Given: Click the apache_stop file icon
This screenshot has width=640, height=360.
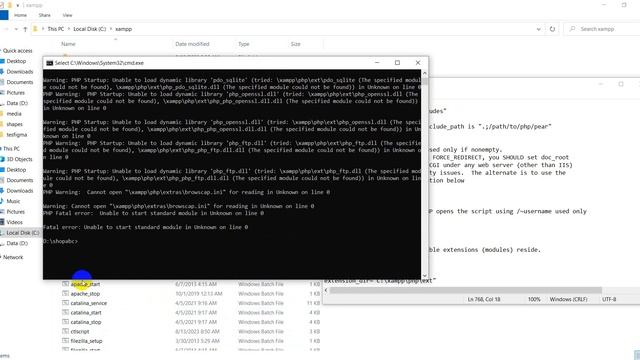Looking at the screenshot, I should (x=65, y=293).
